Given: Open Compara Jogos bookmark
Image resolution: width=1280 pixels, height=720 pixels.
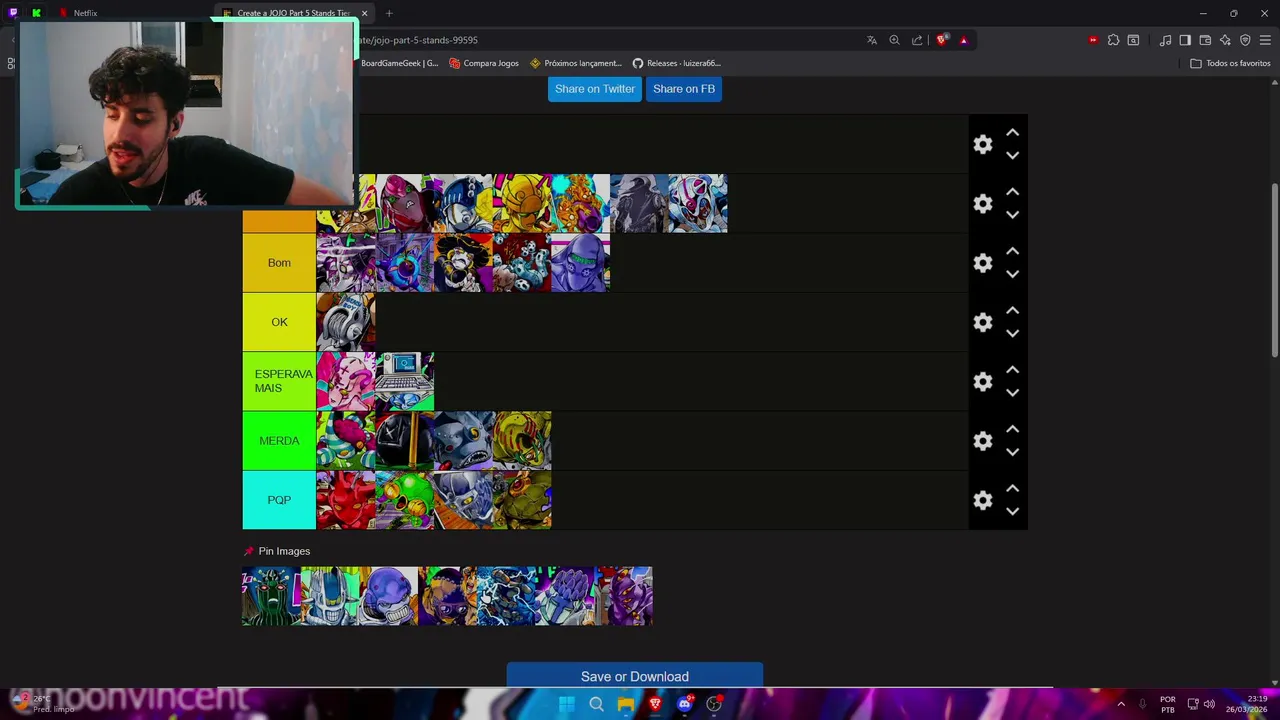Looking at the screenshot, I should pos(484,63).
